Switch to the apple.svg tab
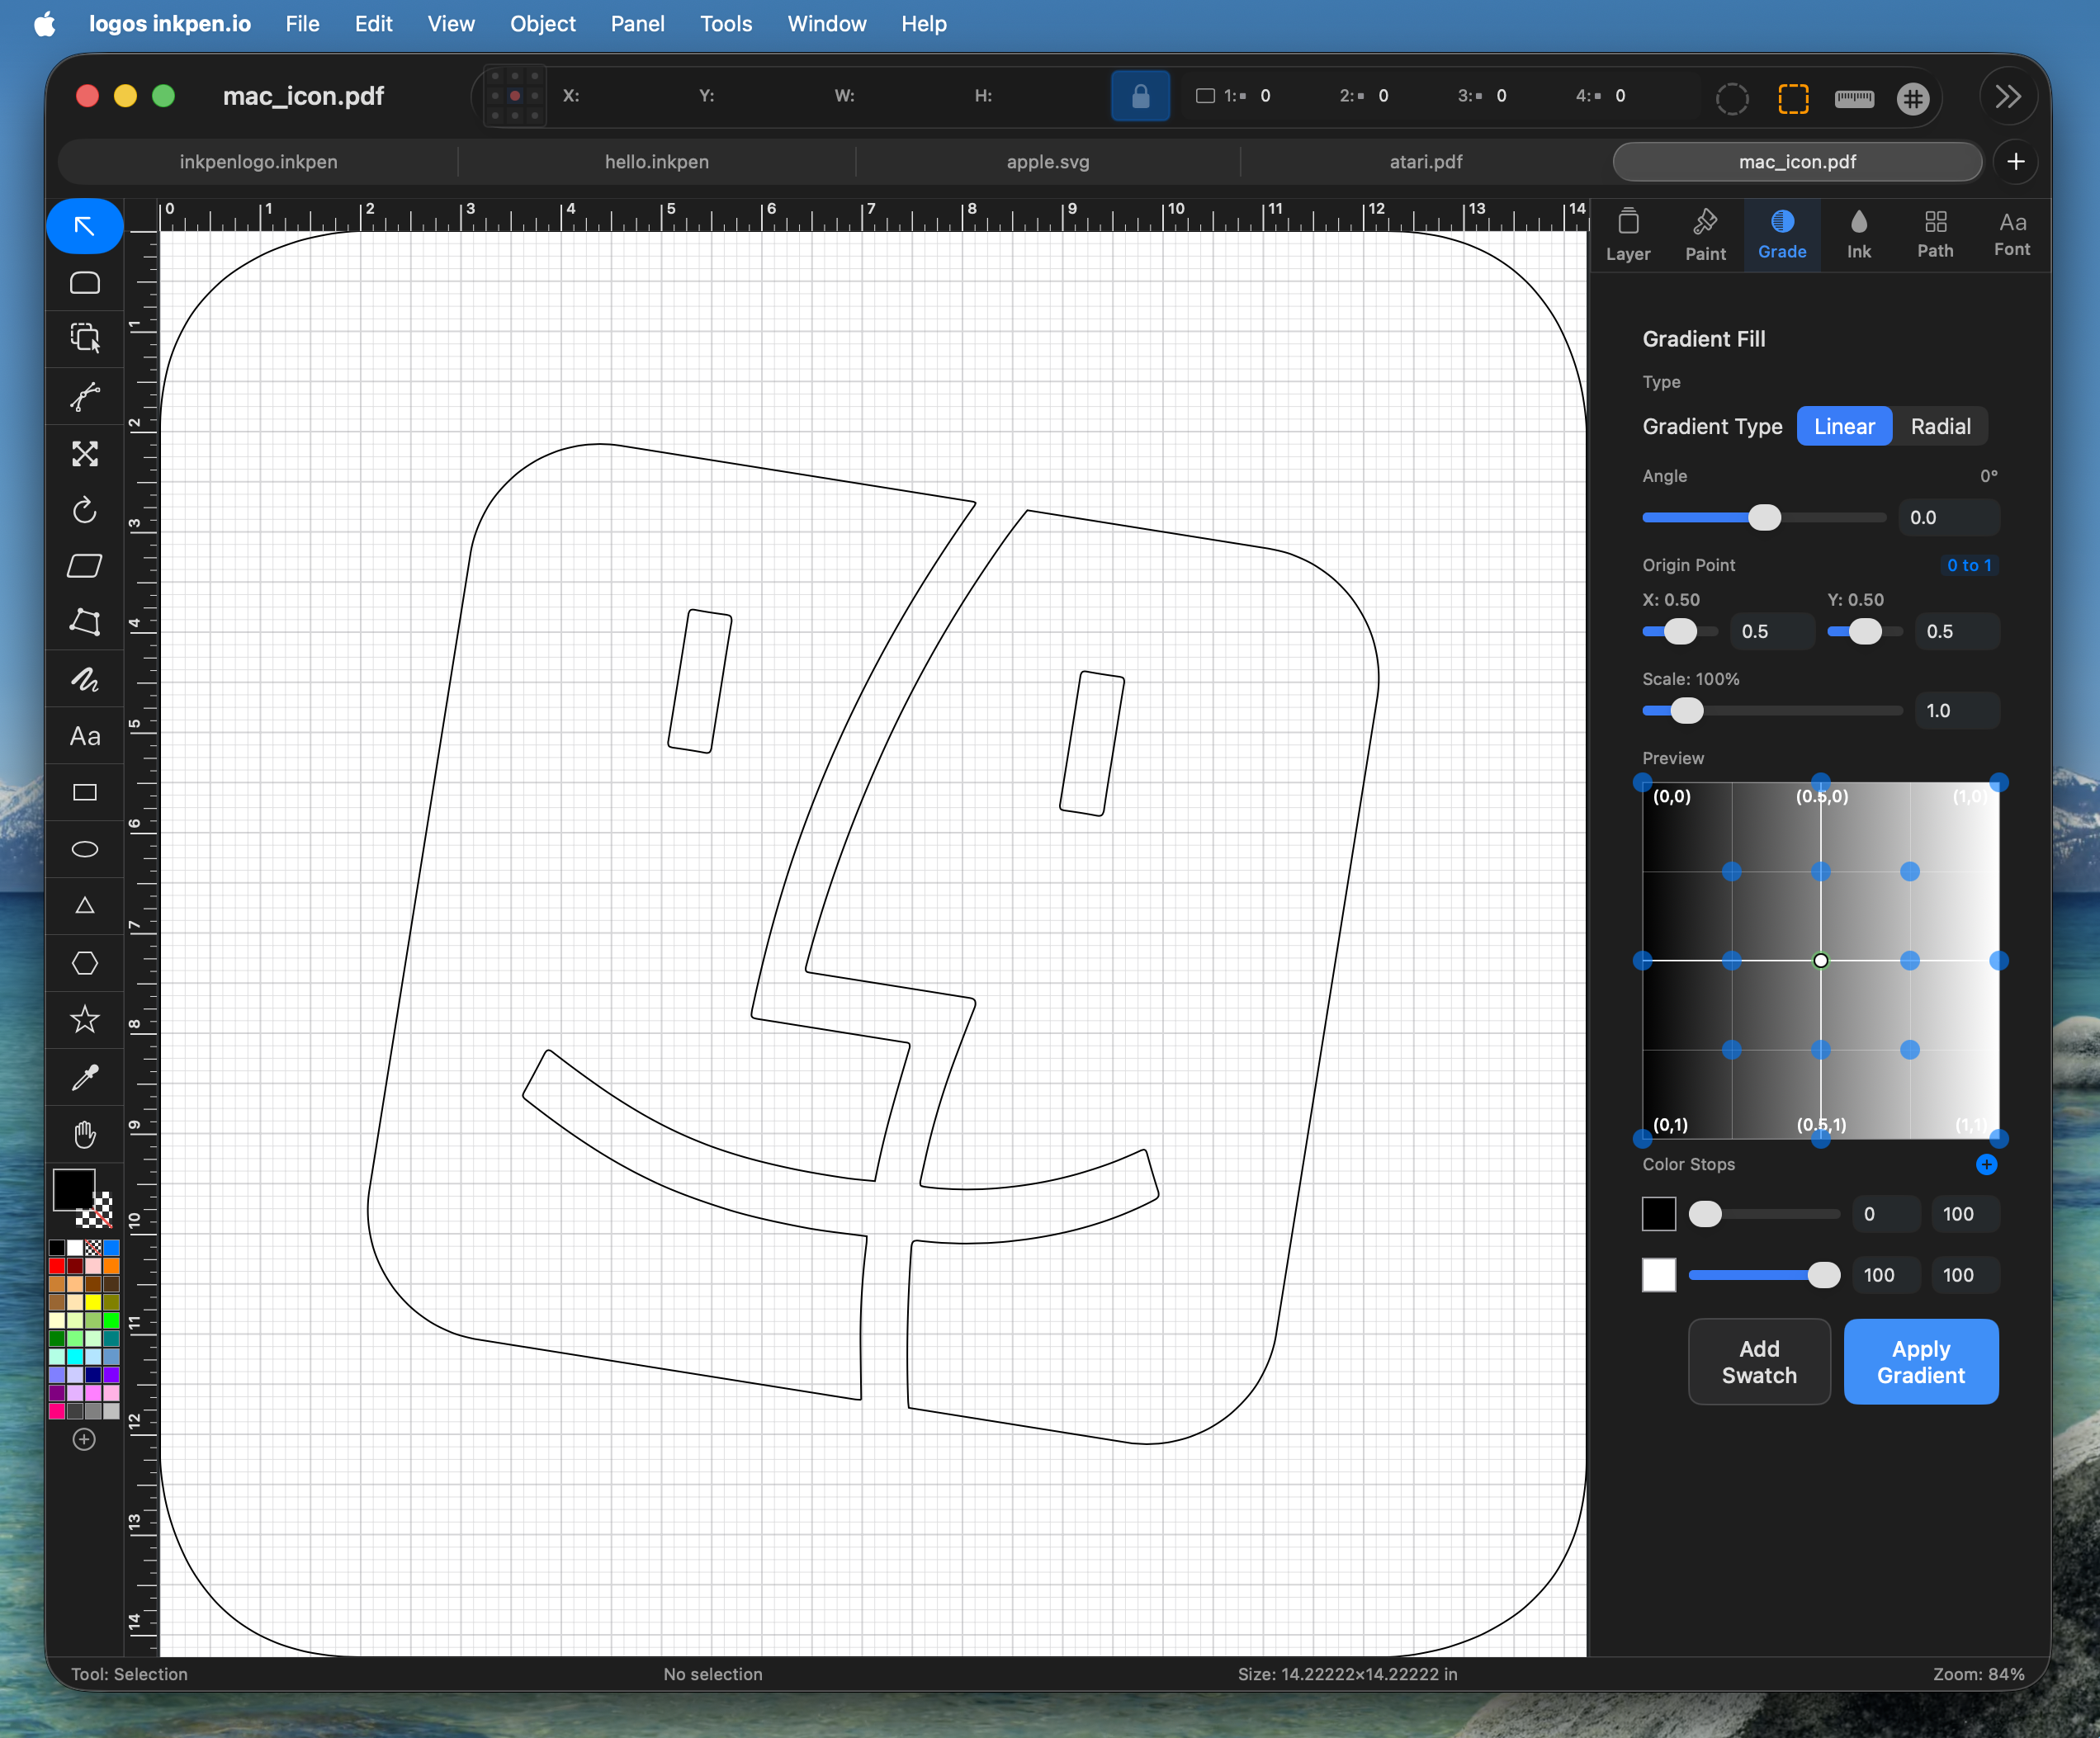The width and height of the screenshot is (2100, 1738). 1047,162
